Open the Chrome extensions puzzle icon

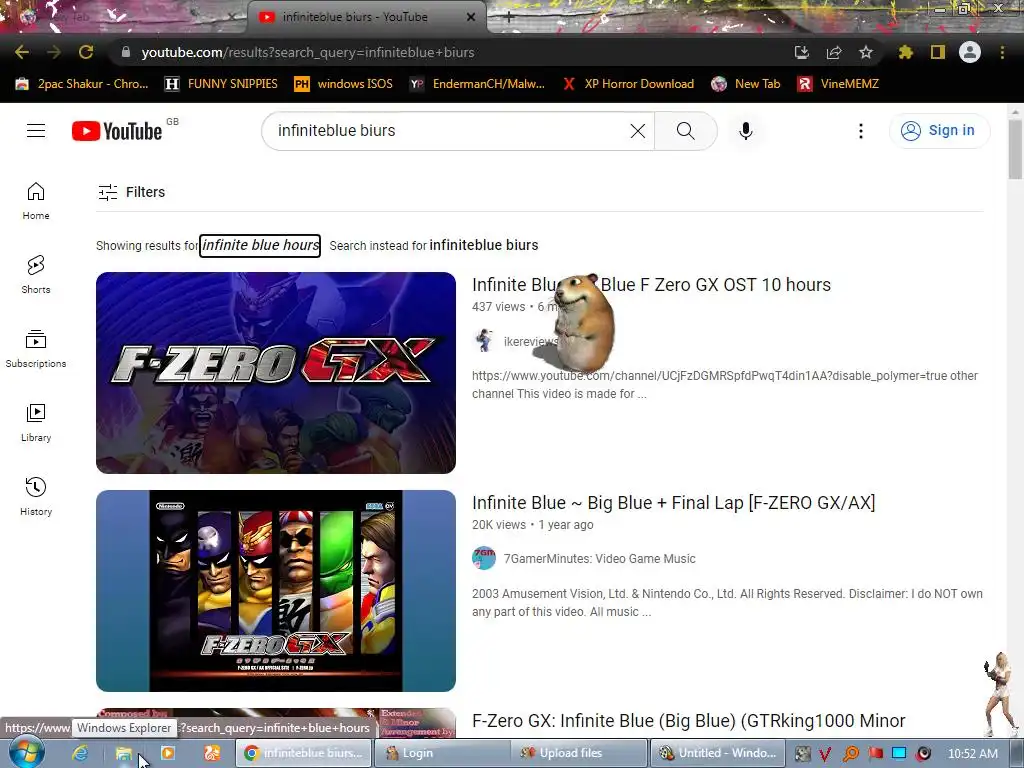point(906,52)
